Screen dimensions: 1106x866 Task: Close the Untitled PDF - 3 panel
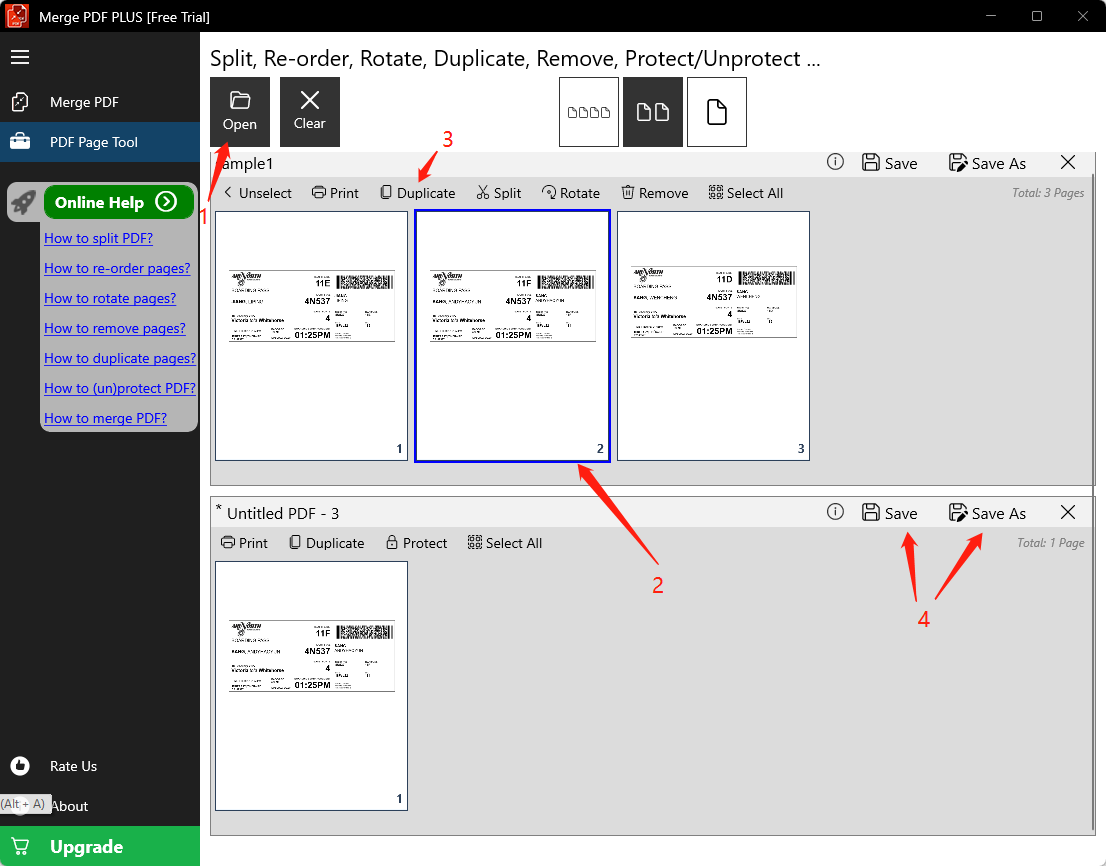(x=1068, y=513)
